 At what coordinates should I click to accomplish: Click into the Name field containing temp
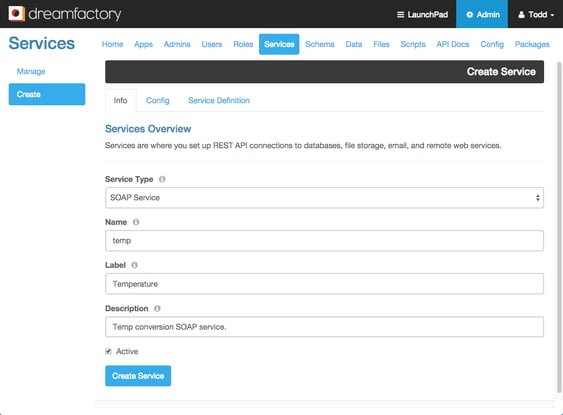pyautogui.click(x=324, y=241)
